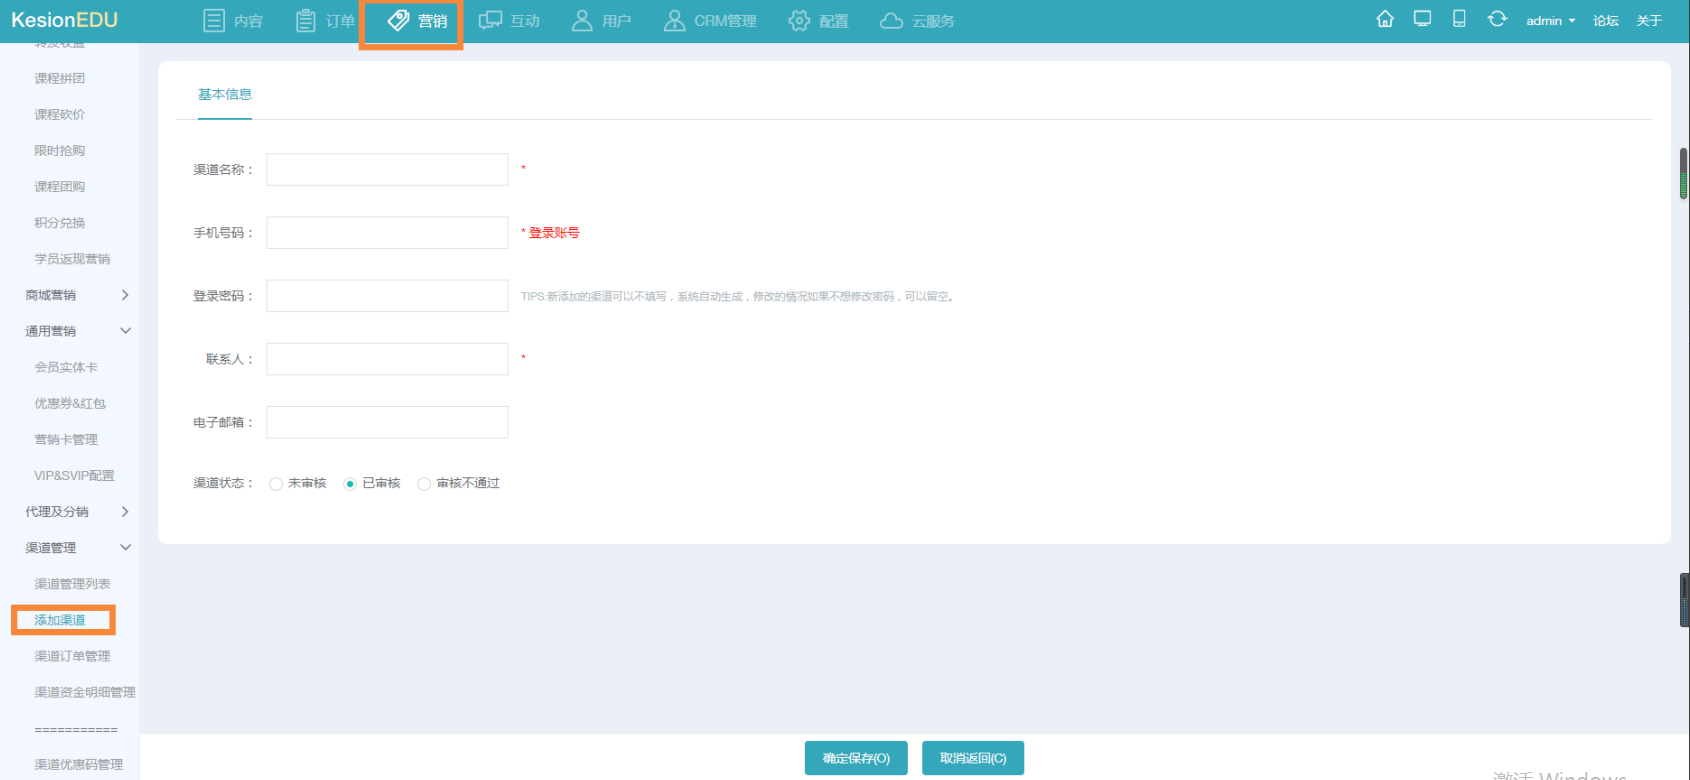Viewport: 1690px width, 780px height.
Task: Click the 内容 document icon in top navigation
Action: click(x=214, y=20)
